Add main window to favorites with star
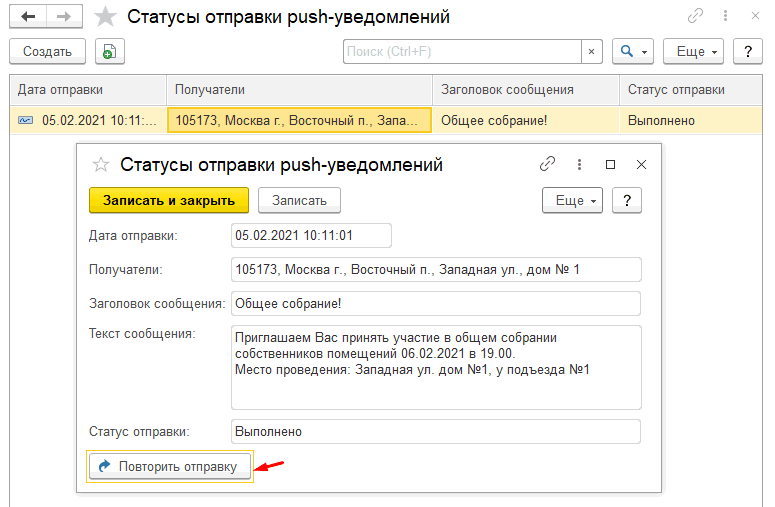 [x=104, y=17]
